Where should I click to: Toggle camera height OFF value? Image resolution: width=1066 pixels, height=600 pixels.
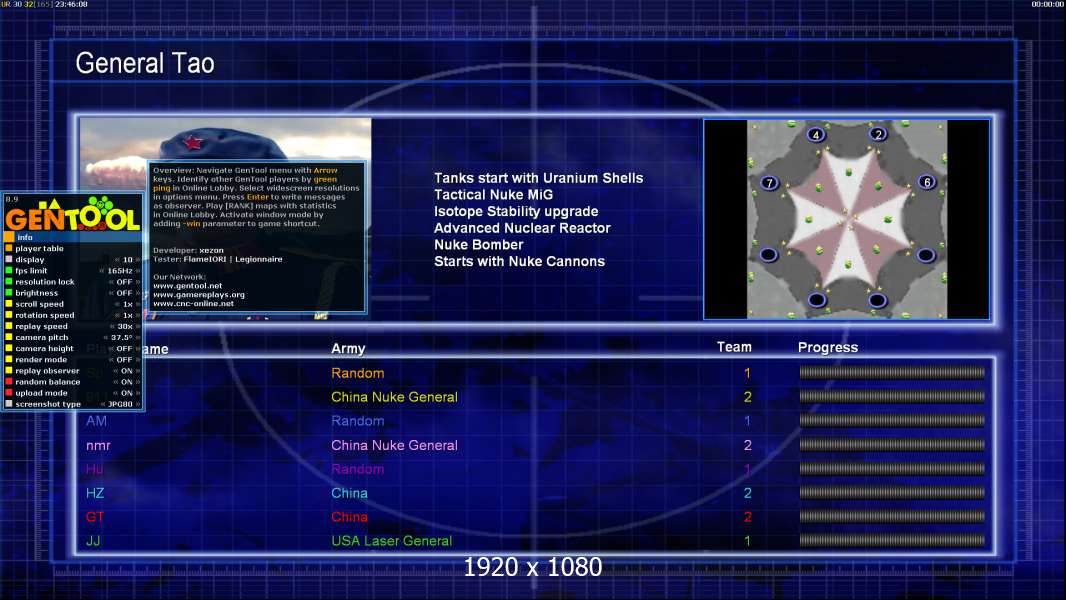tap(124, 348)
